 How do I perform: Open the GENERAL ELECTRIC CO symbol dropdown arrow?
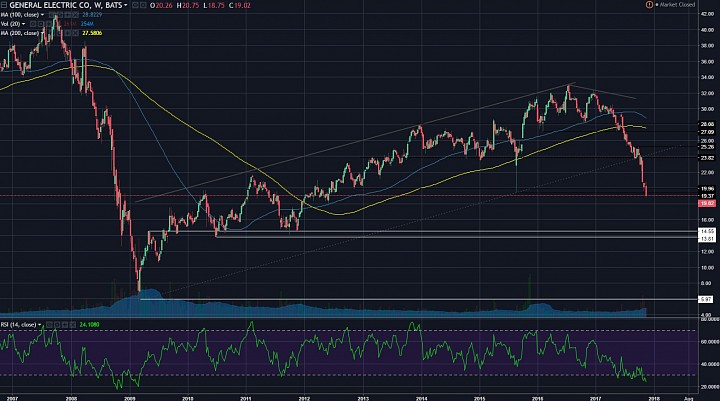(125, 6)
